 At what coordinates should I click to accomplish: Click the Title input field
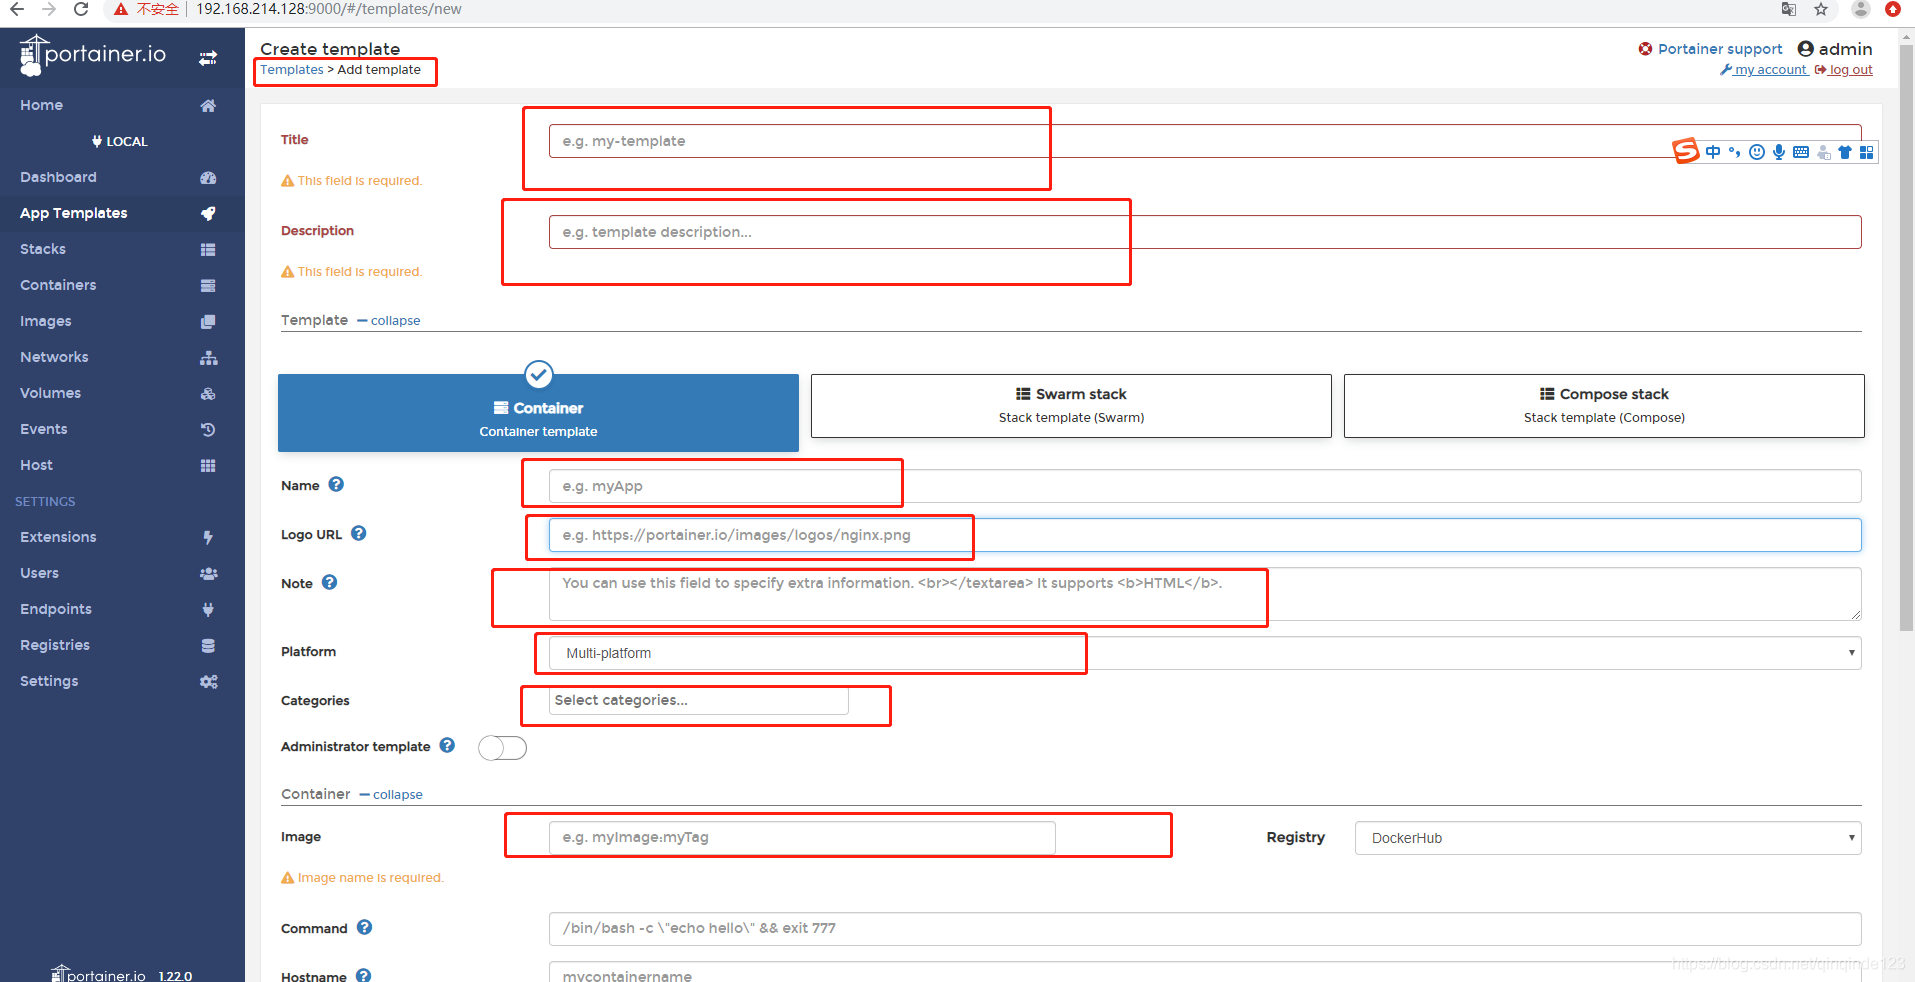[x=1205, y=141]
